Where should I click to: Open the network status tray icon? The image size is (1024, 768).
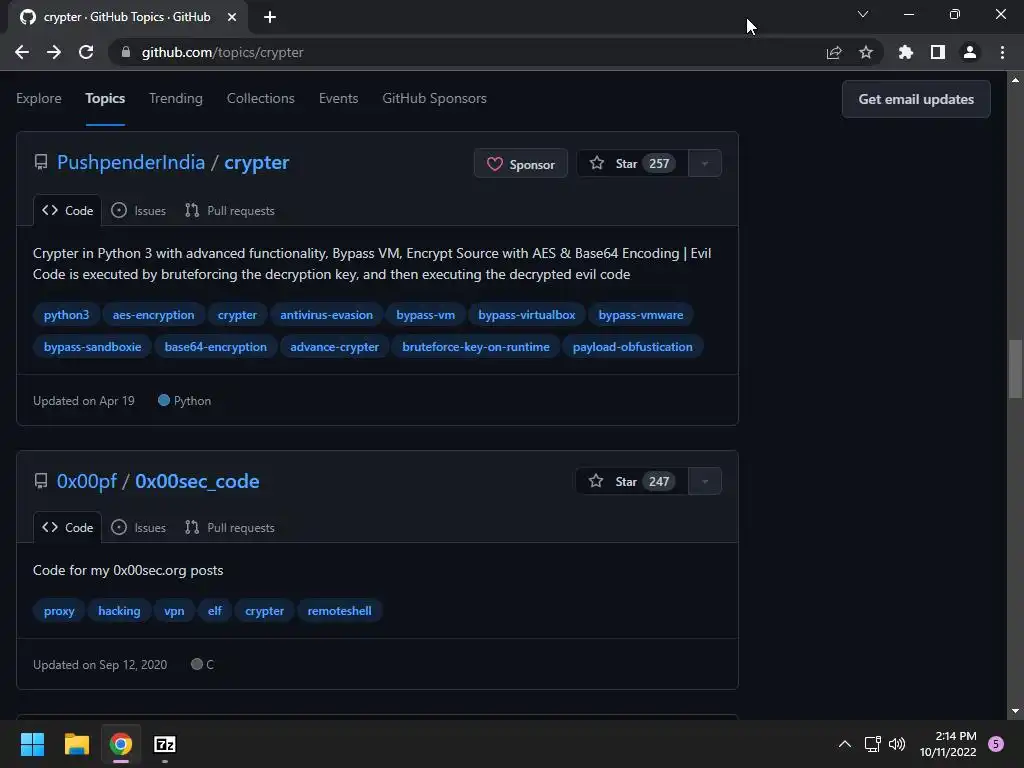click(x=872, y=744)
